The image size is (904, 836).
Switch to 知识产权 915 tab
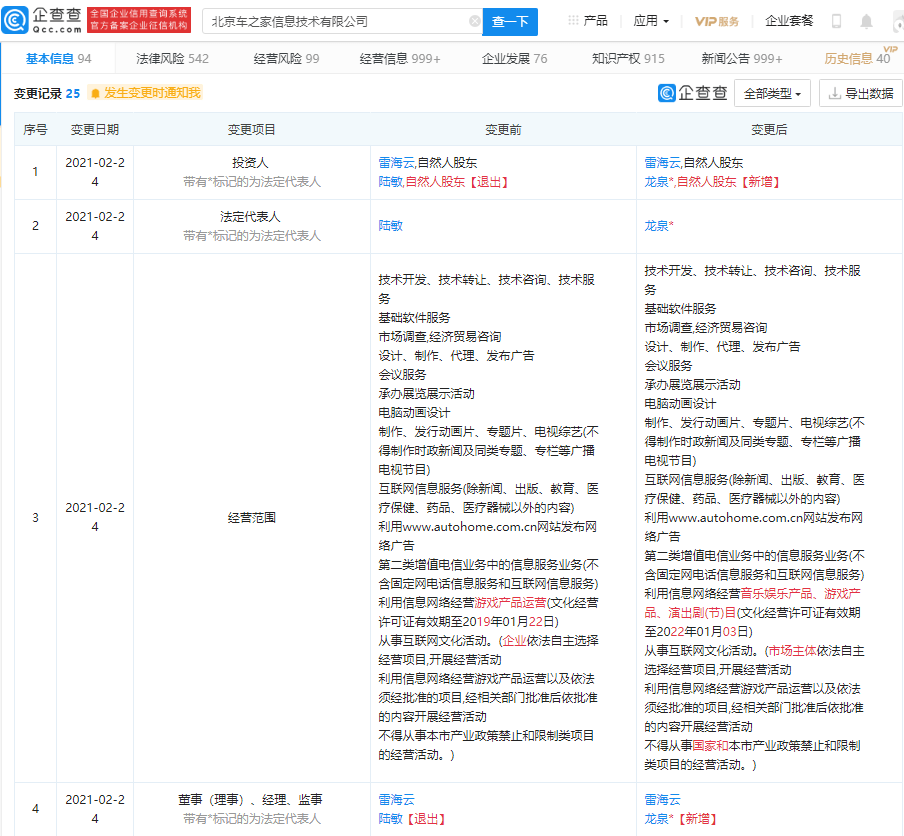[x=628, y=59]
